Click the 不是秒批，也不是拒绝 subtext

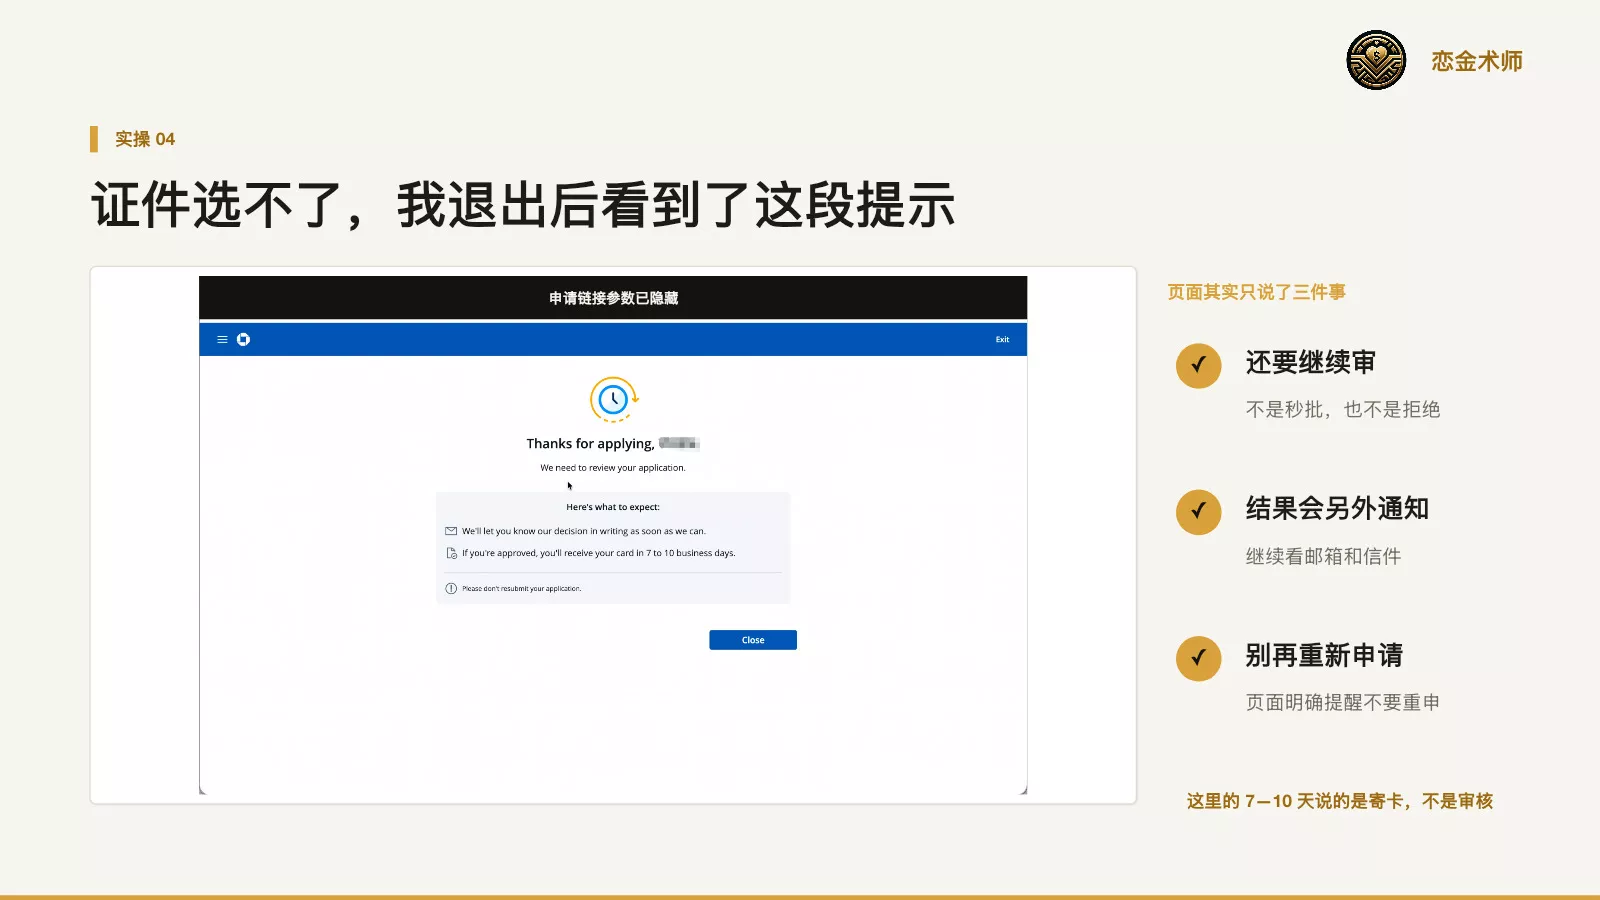click(1342, 409)
